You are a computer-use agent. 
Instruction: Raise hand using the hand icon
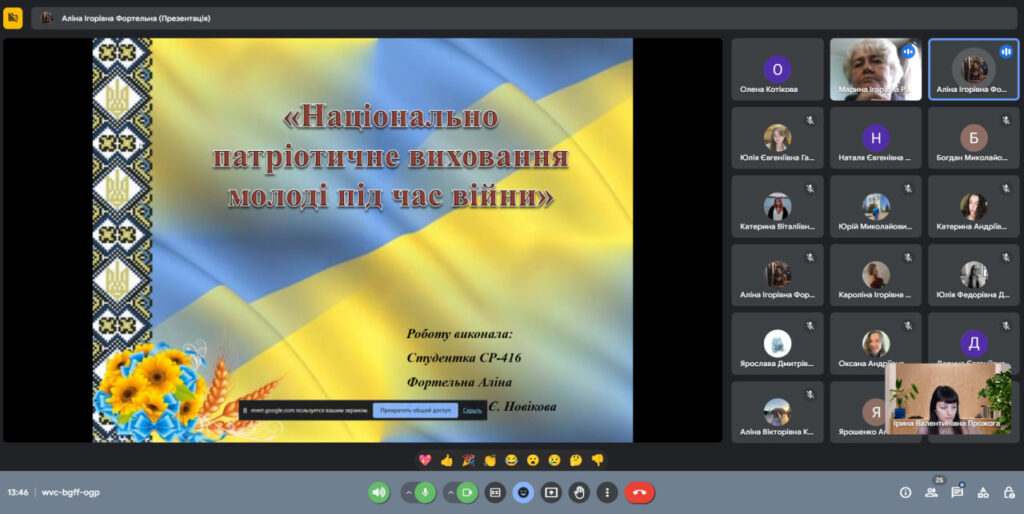[x=579, y=492]
